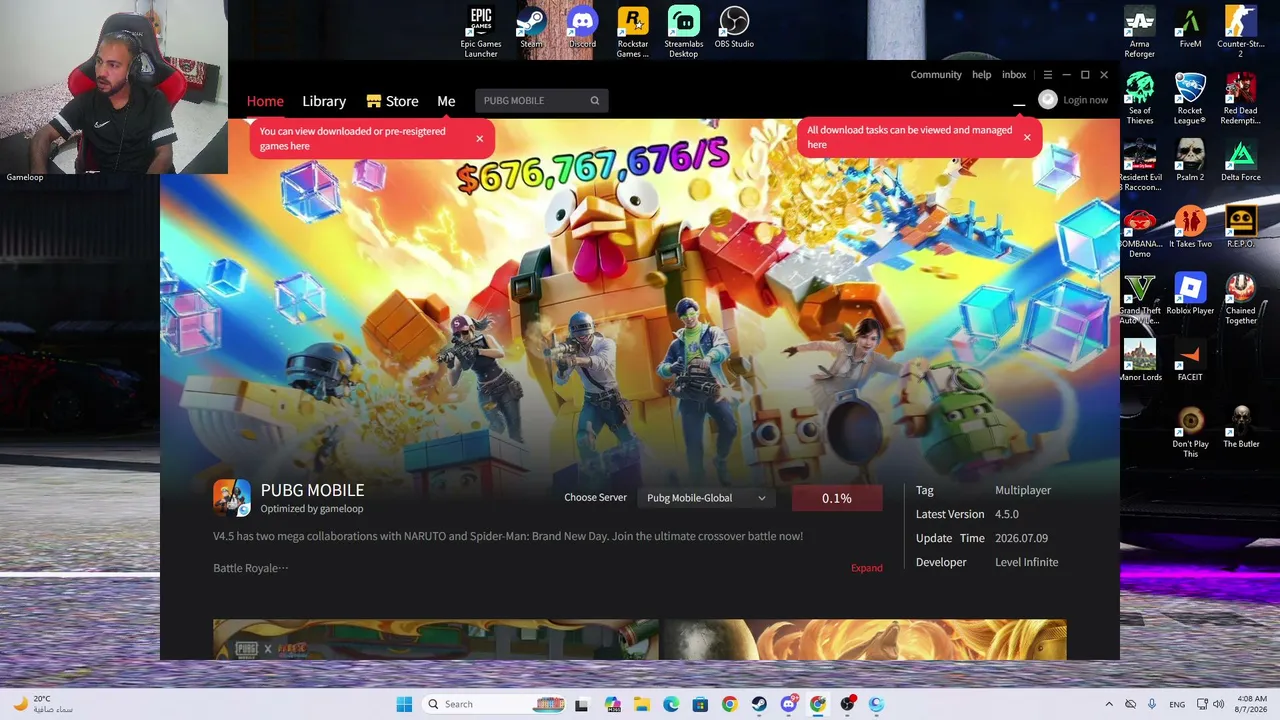Go to the Me tab
This screenshot has height=720, width=1280.
[446, 101]
